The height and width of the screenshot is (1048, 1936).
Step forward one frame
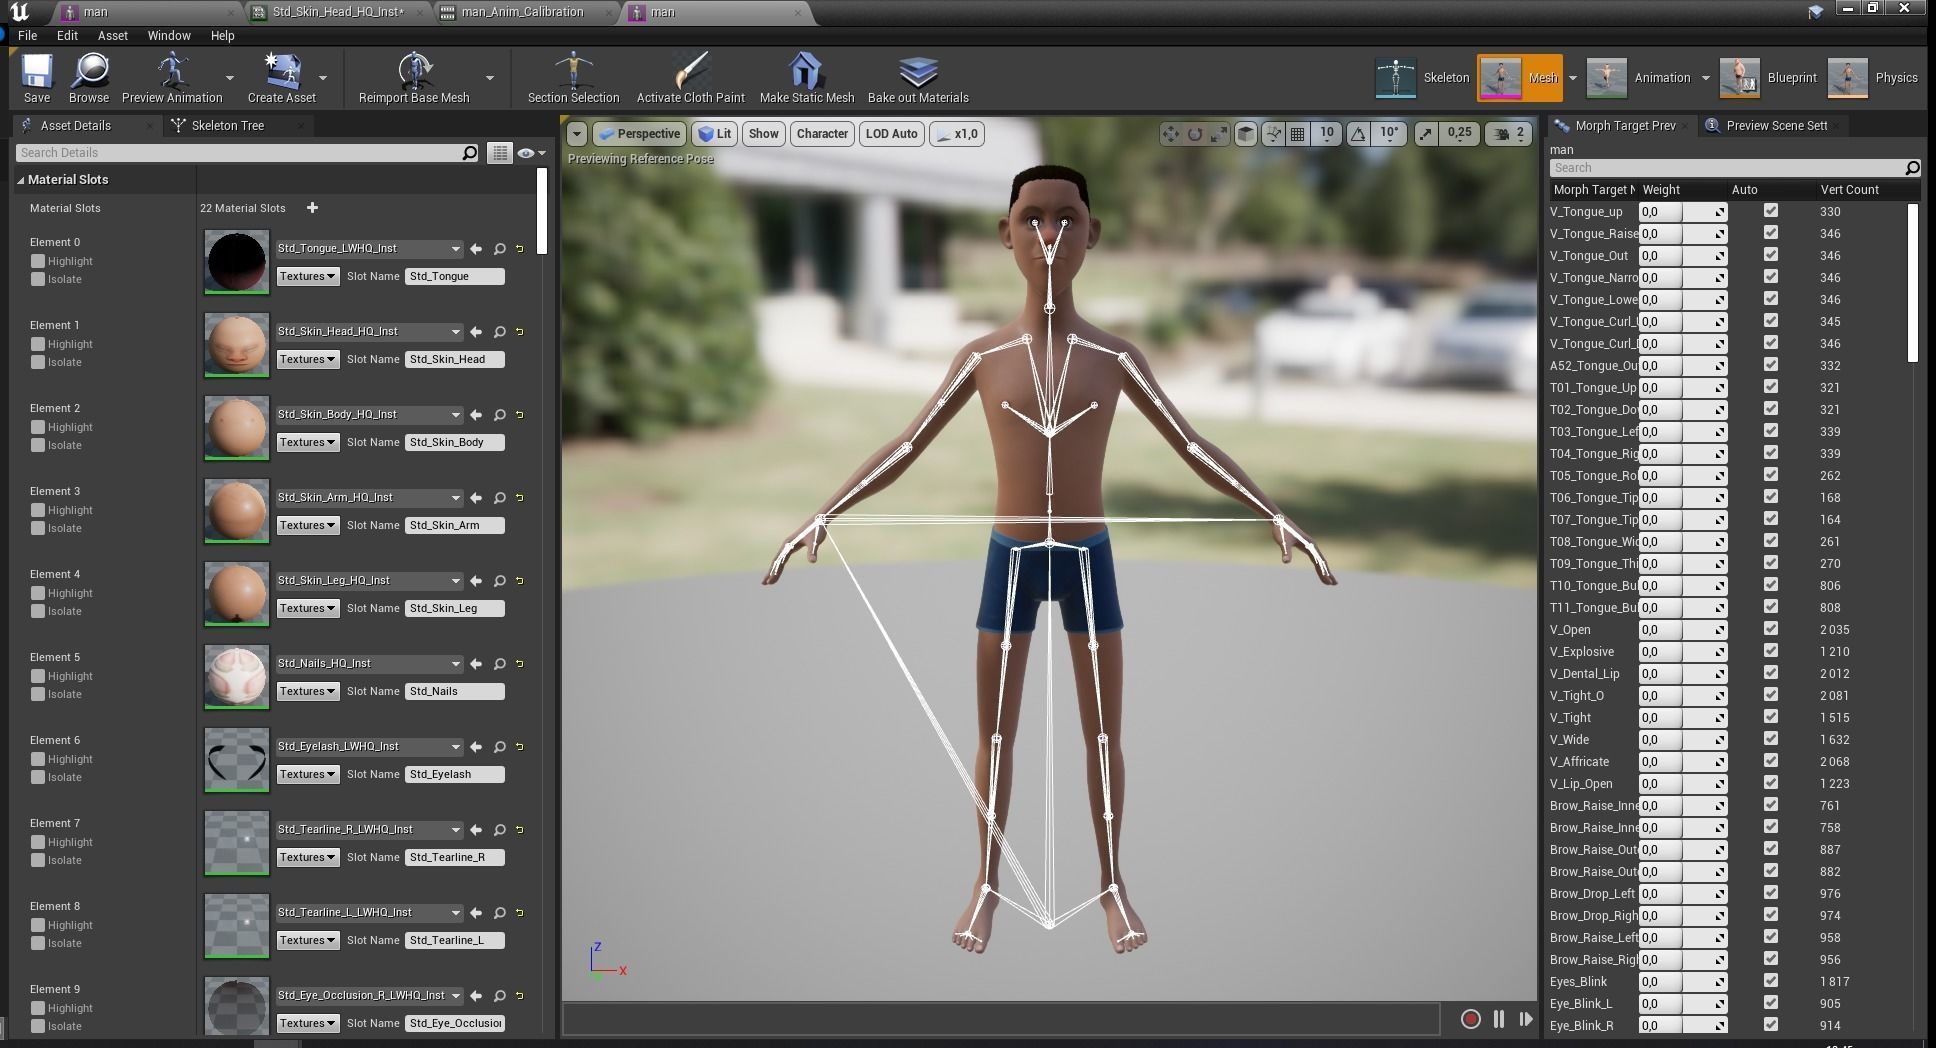[x=1525, y=1019]
